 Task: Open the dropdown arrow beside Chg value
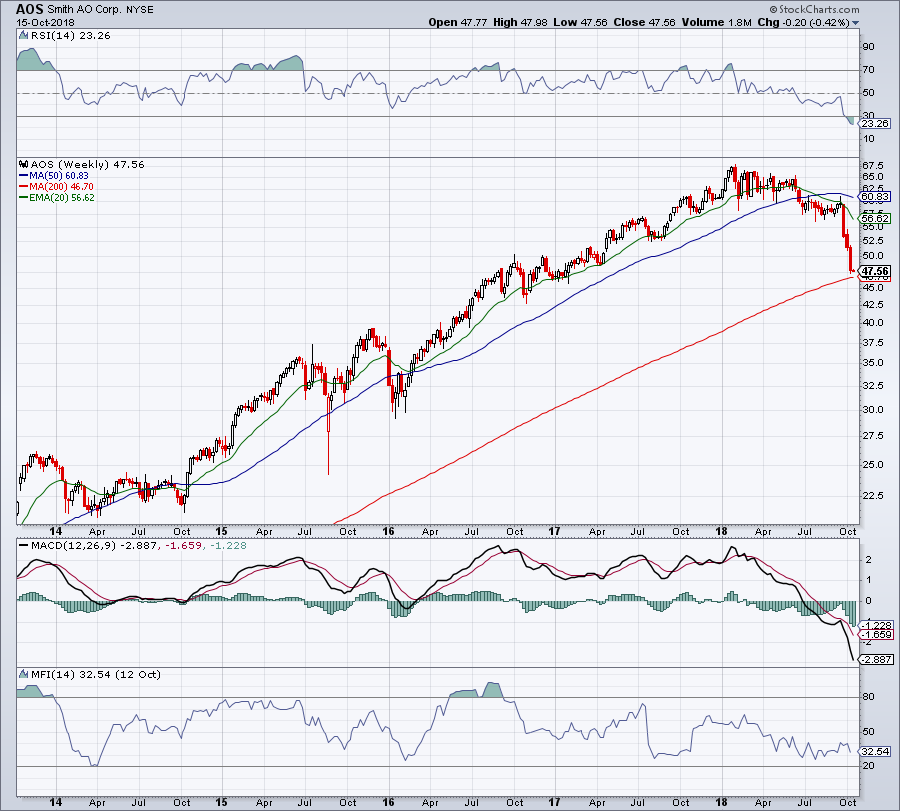(x=855, y=23)
